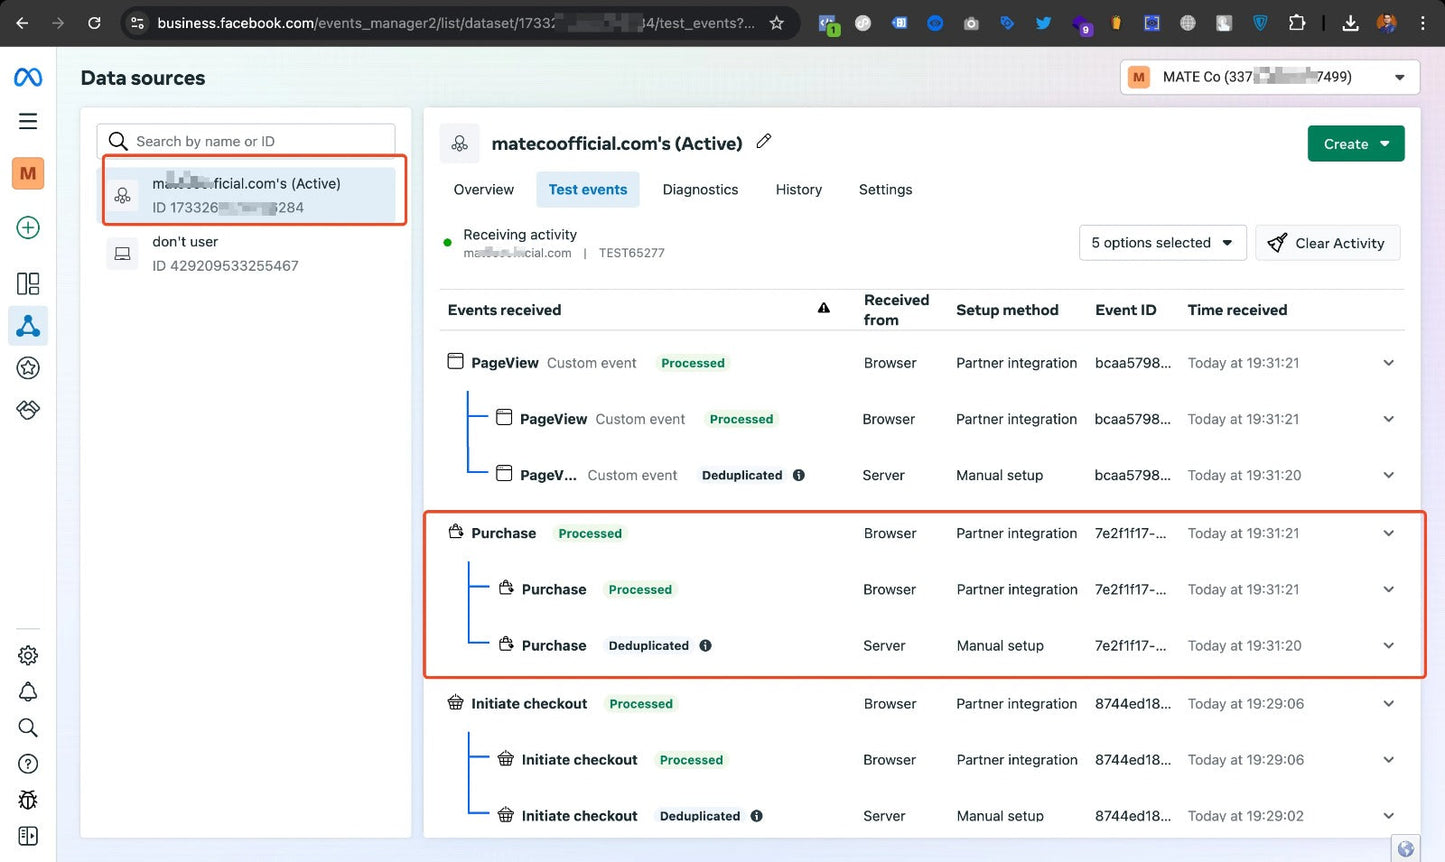Open the hamburger menu in sidebar
This screenshot has width=1445, height=862.
pos(28,121)
